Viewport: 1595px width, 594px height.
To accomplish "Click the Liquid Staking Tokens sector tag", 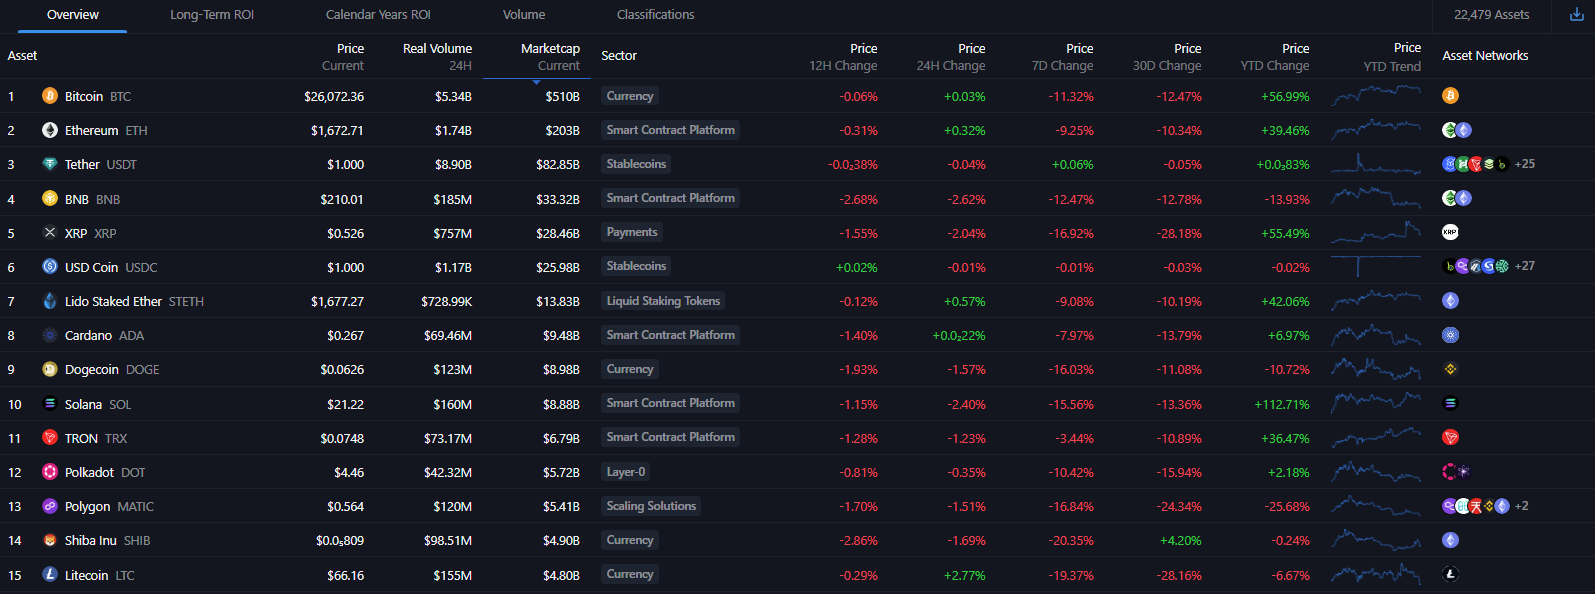I will click(x=663, y=301).
